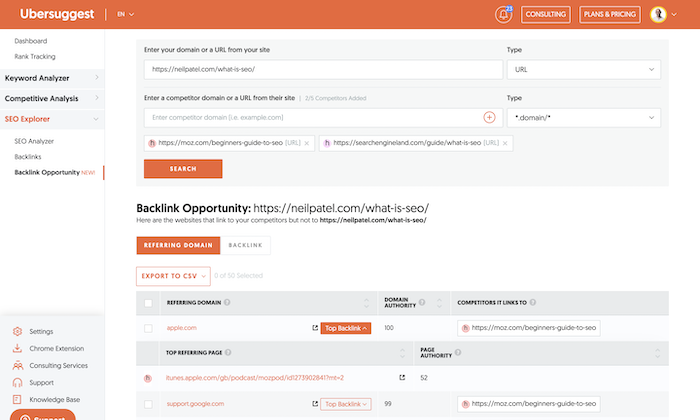Check the support.google.com row checkbox
This screenshot has height=420, width=700.
click(x=148, y=404)
